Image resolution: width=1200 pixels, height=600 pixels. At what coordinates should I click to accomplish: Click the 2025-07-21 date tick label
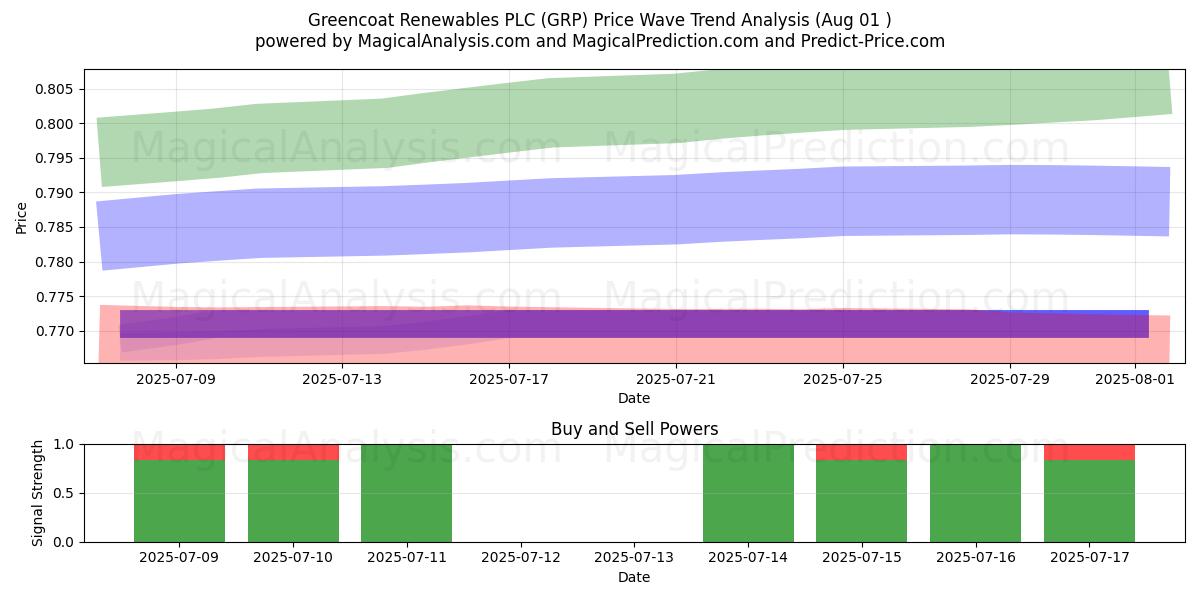pyautogui.click(x=676, y=379)
